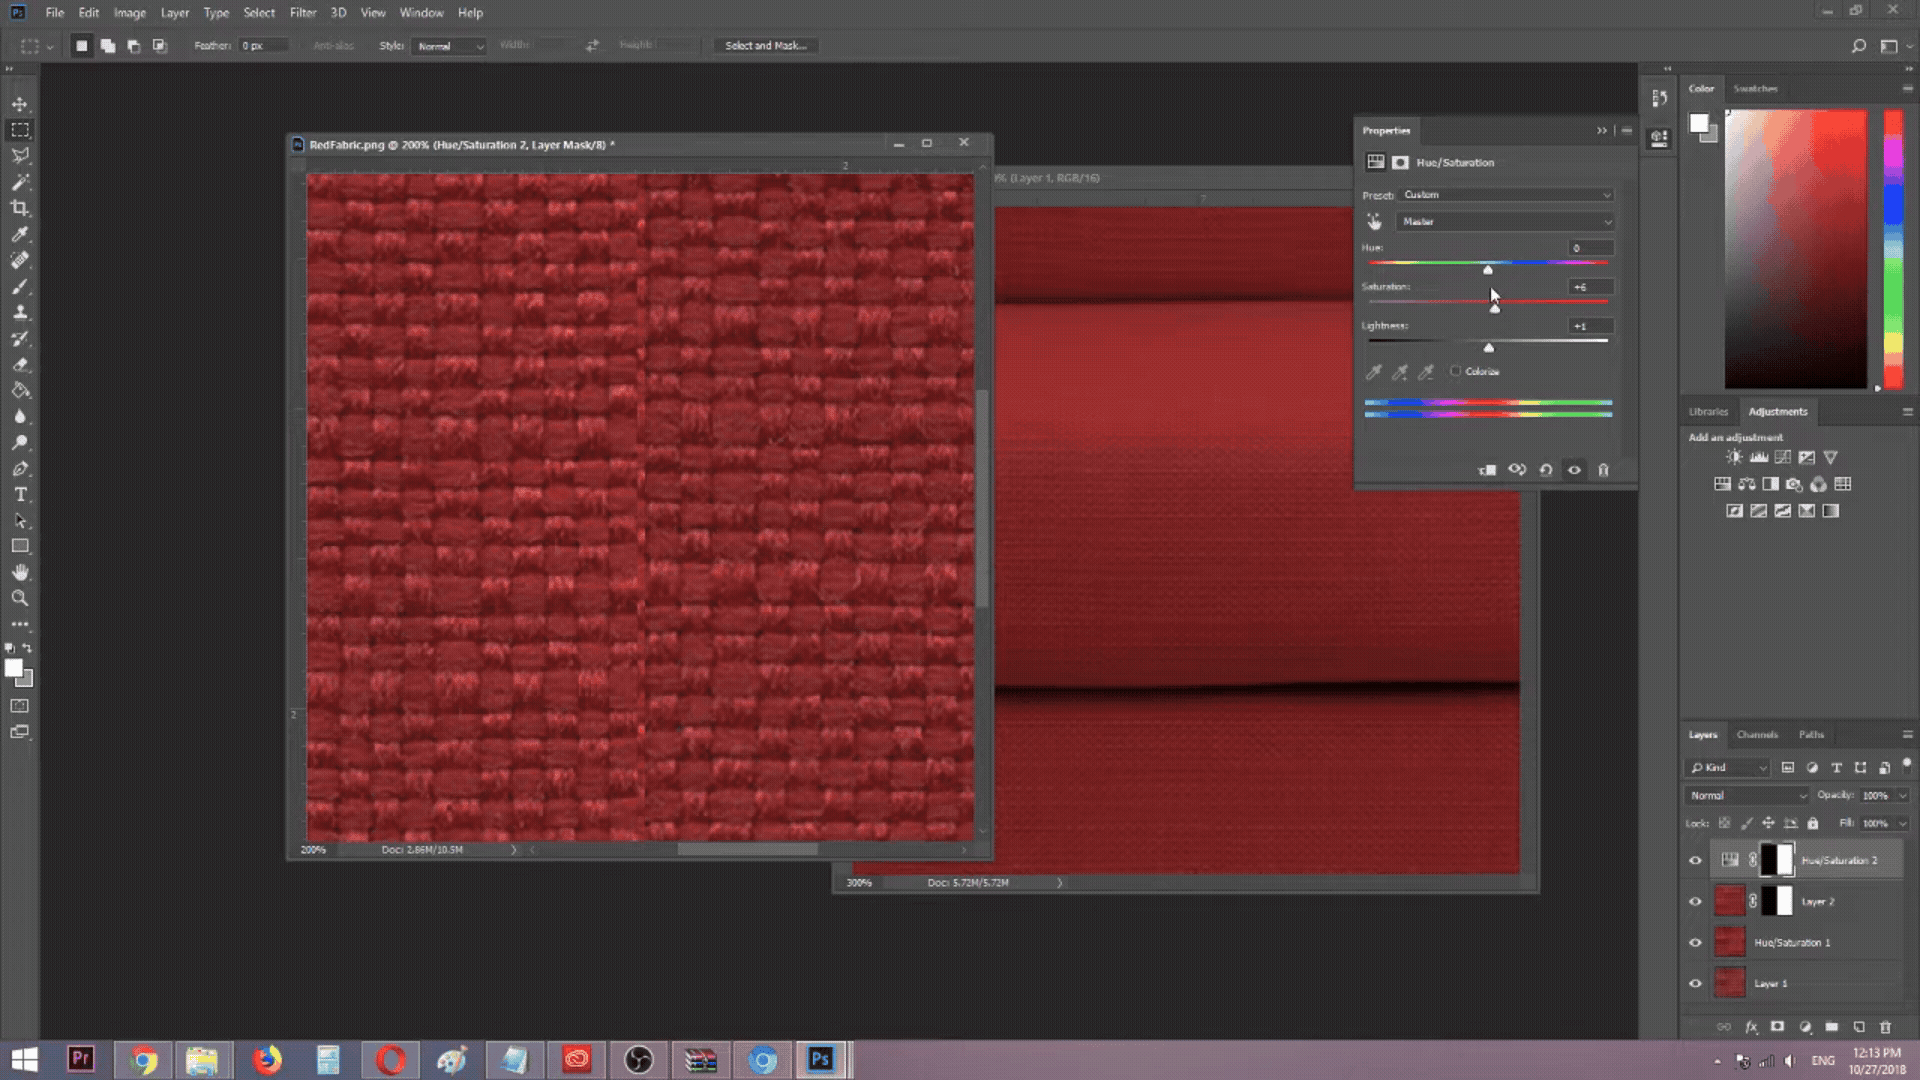Hide the Layer 1 layer
1920x1080 pixels.
coord(1695,983)
